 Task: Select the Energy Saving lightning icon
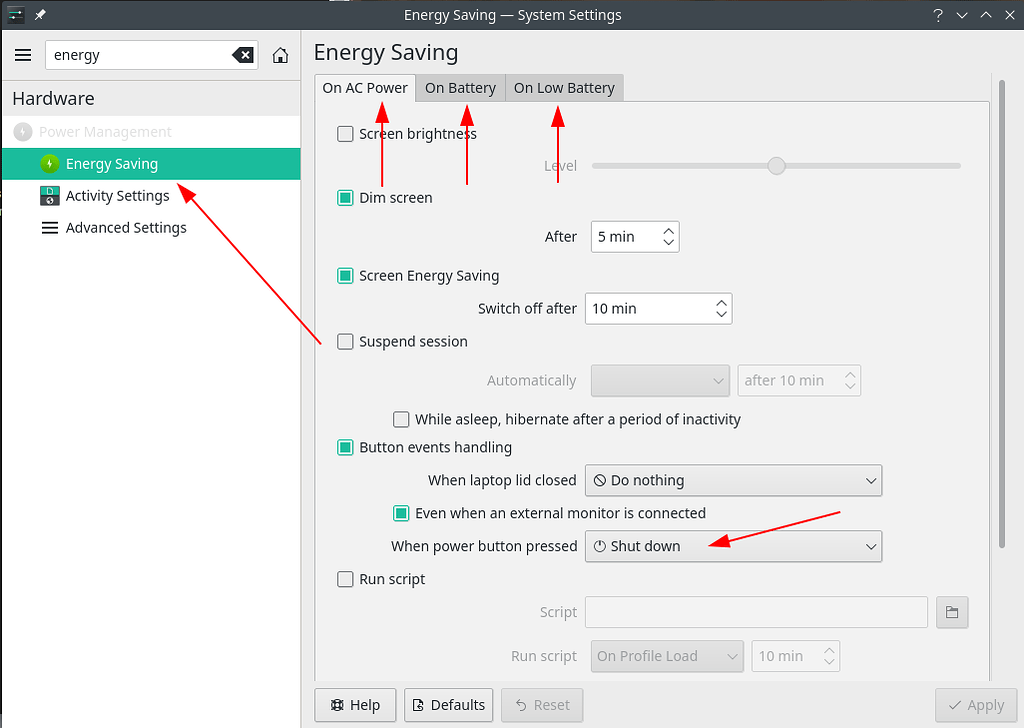tap(49, 164)
